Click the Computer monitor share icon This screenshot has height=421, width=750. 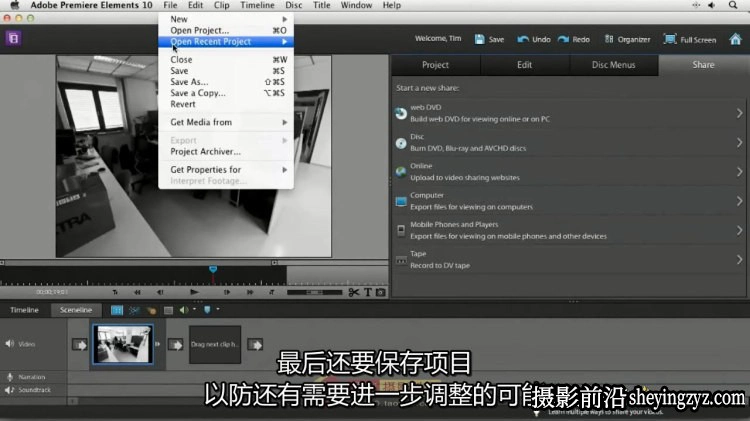[x=401, y=201]
